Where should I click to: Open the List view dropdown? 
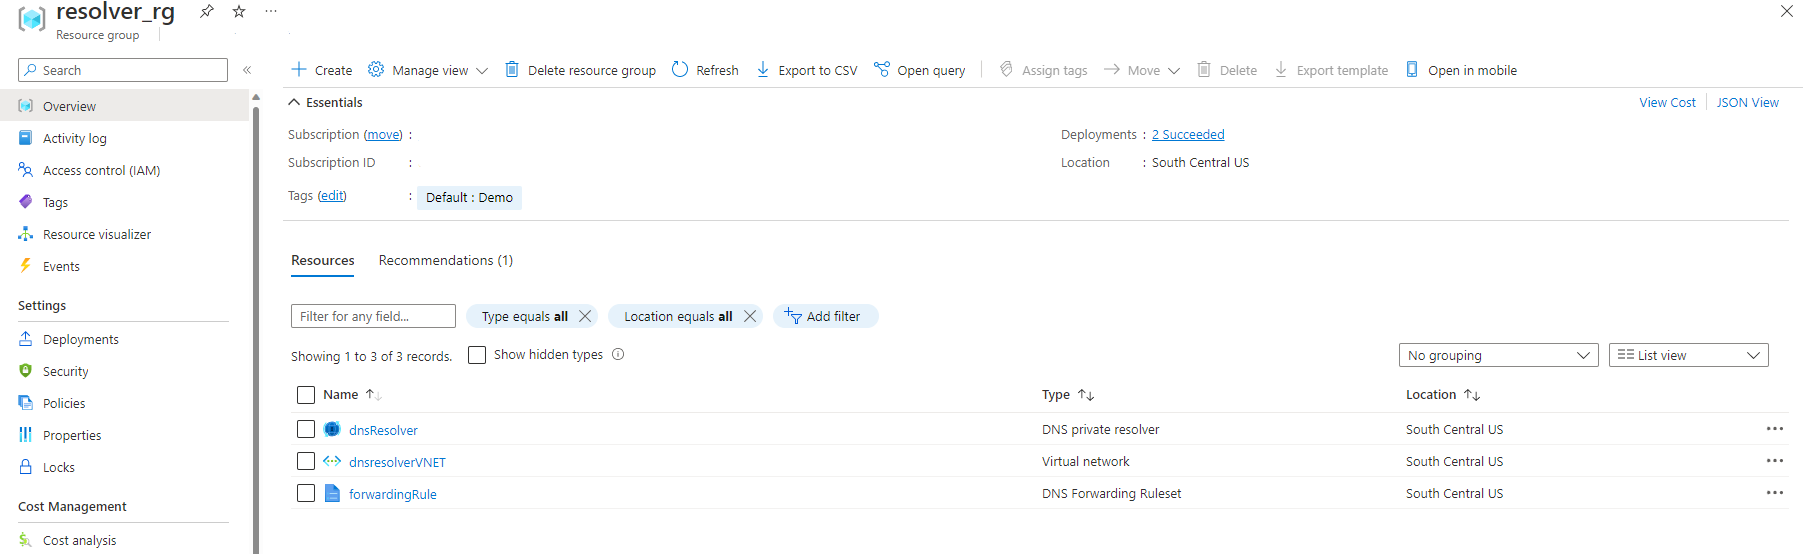pyautogui.click(x=1688, y=355)
